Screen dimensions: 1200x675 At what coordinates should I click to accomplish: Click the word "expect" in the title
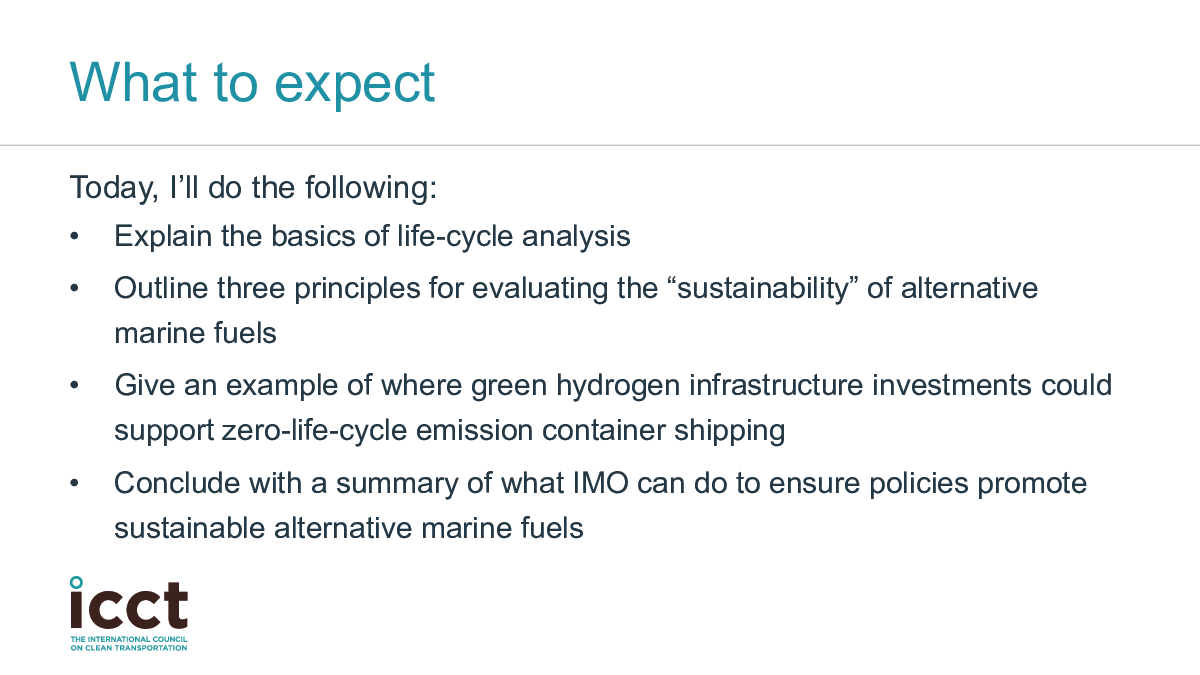click(355, 83)
